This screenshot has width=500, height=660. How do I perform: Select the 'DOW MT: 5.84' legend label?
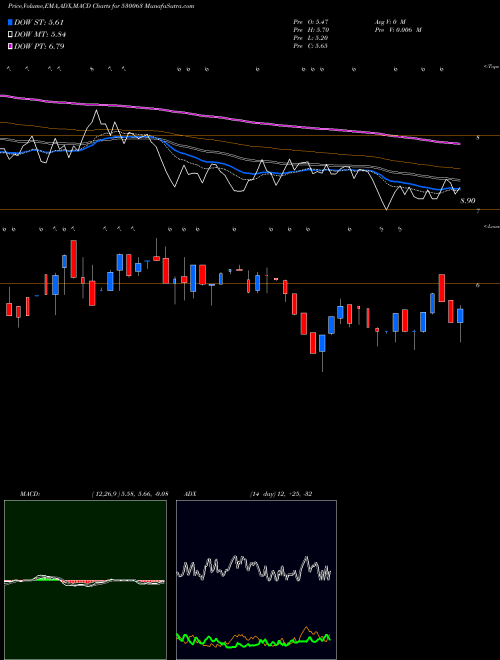tap(40, 35)
